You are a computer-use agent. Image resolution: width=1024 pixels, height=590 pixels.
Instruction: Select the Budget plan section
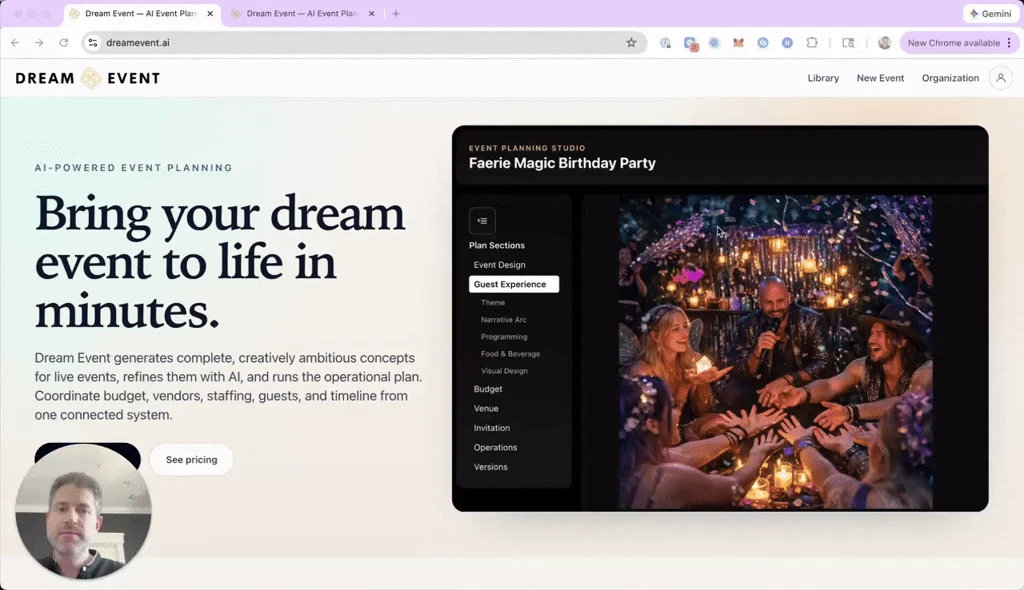click(x=488, y=389)
